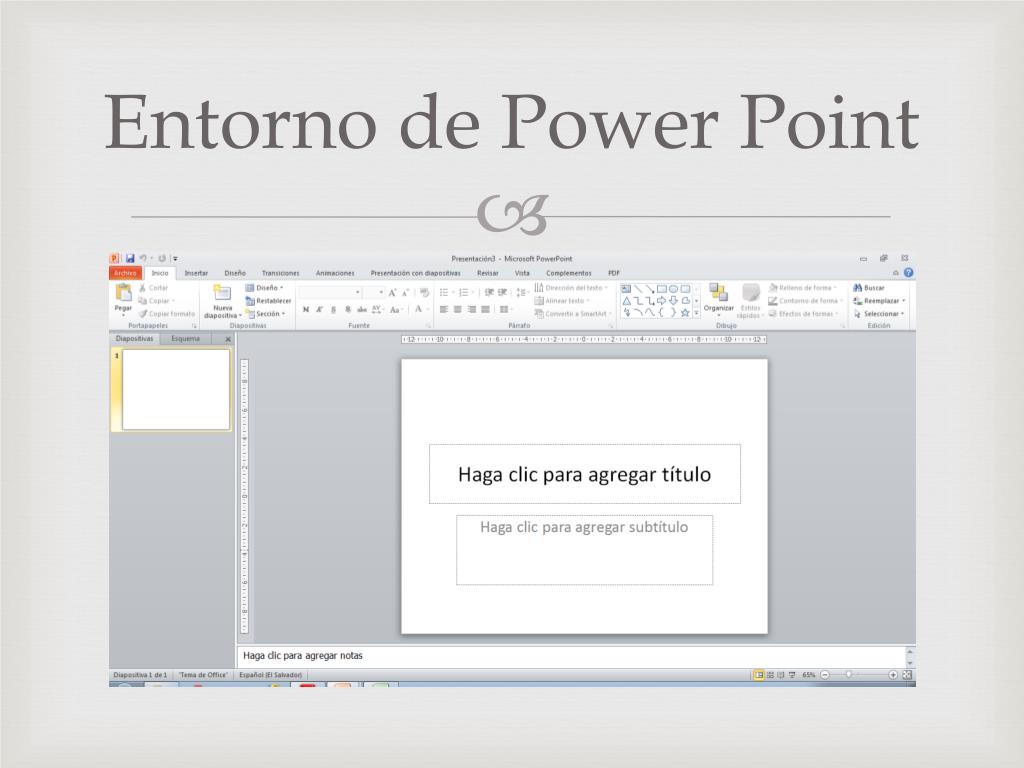The height and width of the screenshot is (768, 1024).
Task: Click 'Haga clic para agregar título' placeholder
Action: [x=584, y=474]
